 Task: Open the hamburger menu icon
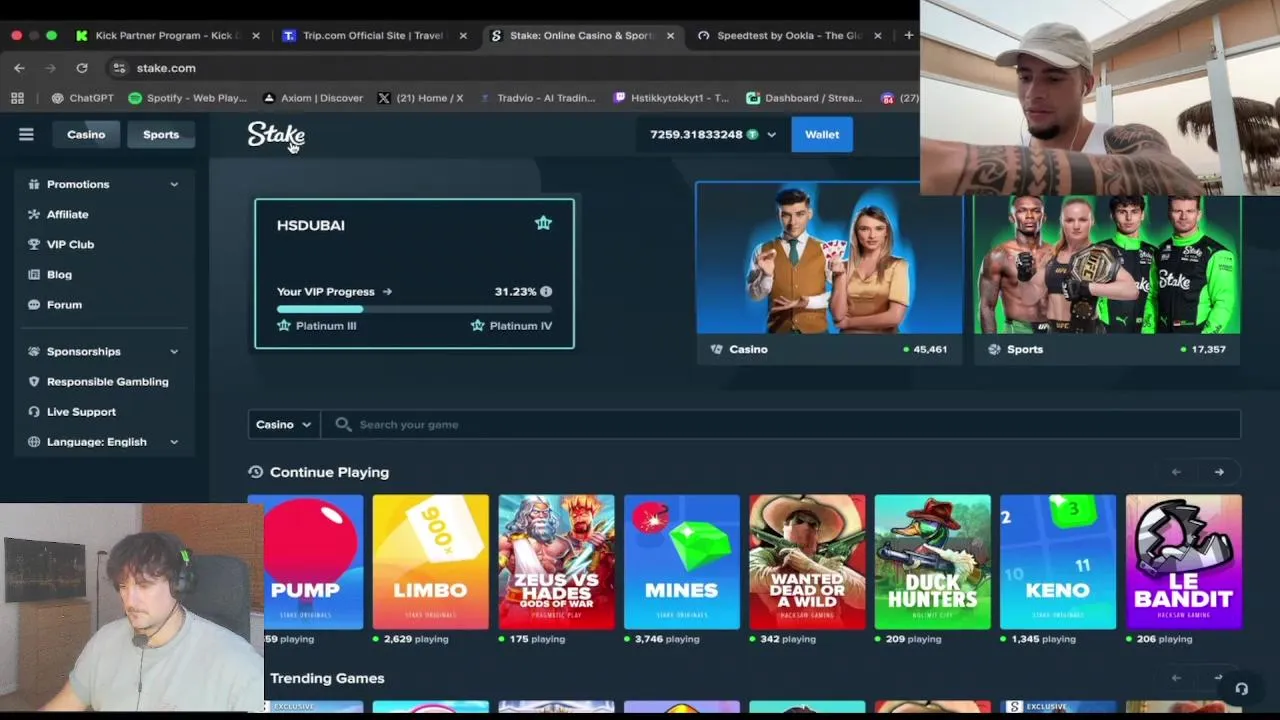pyautogui.click(x=26, y=134)
